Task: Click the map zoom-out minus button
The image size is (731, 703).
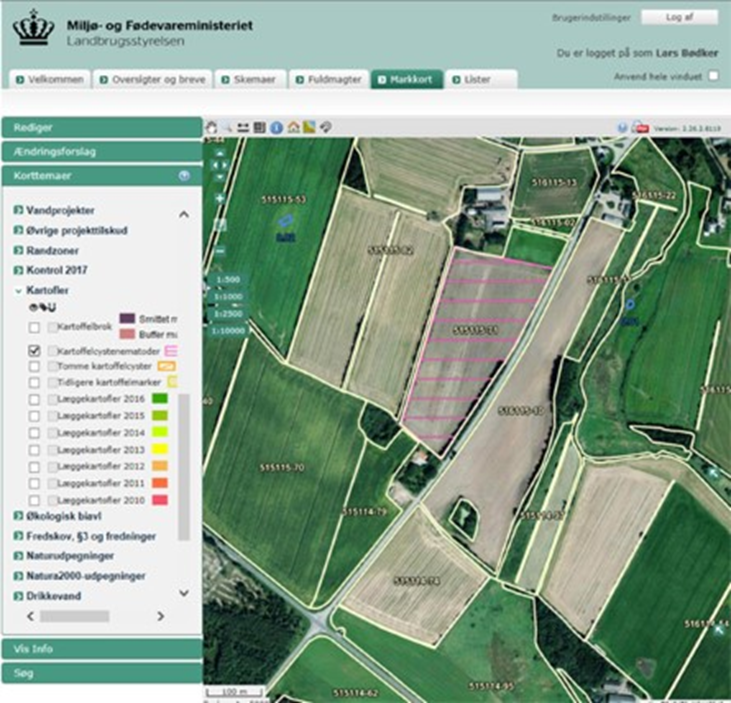Action: click(220, 251)
